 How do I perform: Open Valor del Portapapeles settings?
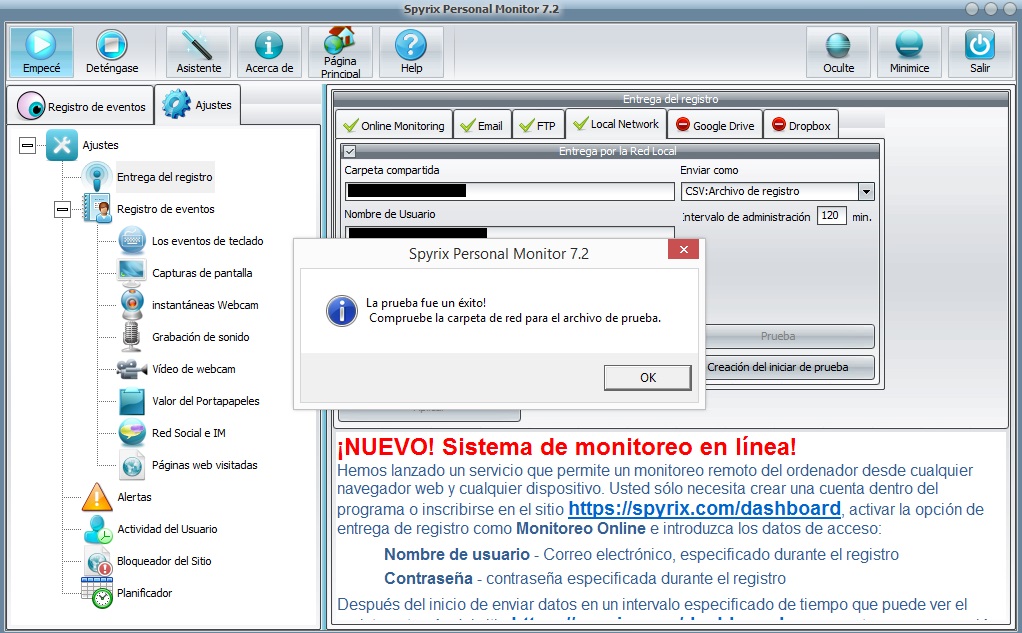coord(205,400)
